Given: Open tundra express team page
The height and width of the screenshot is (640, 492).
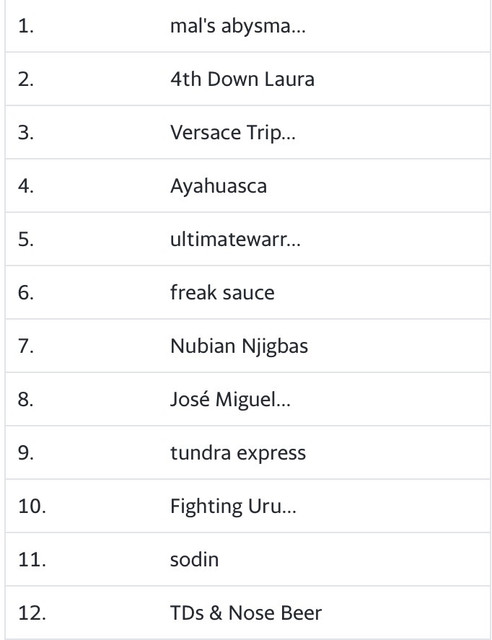Looking at the screenshot, I should pos(238,453).
